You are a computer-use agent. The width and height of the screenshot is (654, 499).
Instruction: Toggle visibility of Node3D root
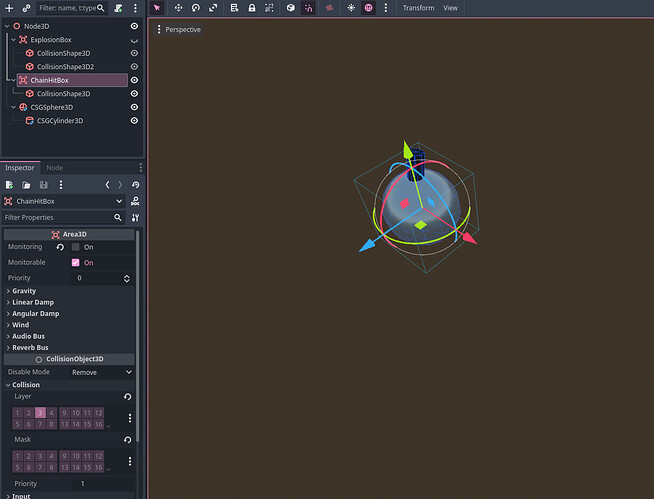134,26
